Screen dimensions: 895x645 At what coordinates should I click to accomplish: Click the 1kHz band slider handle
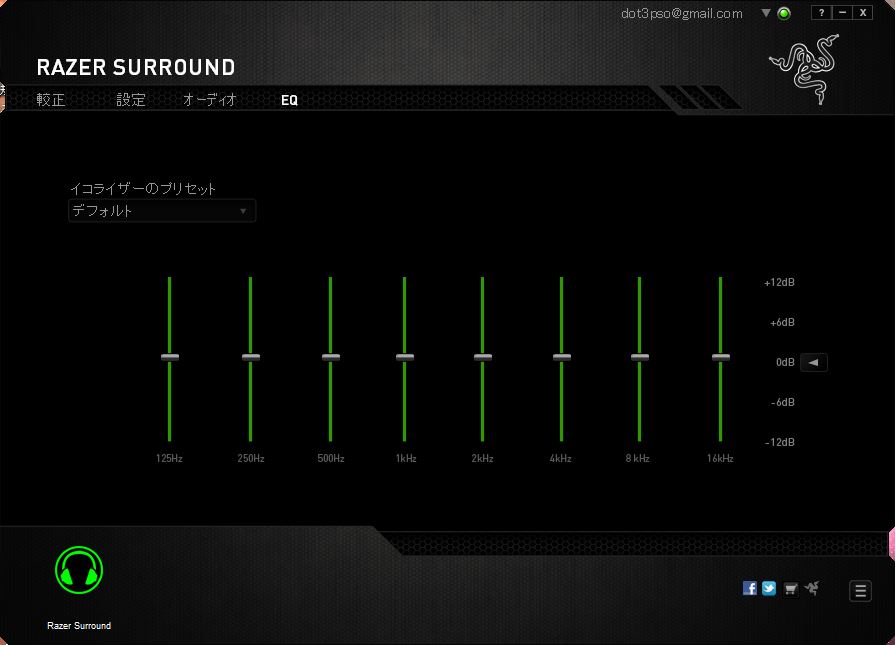click(x=405, y=357)
